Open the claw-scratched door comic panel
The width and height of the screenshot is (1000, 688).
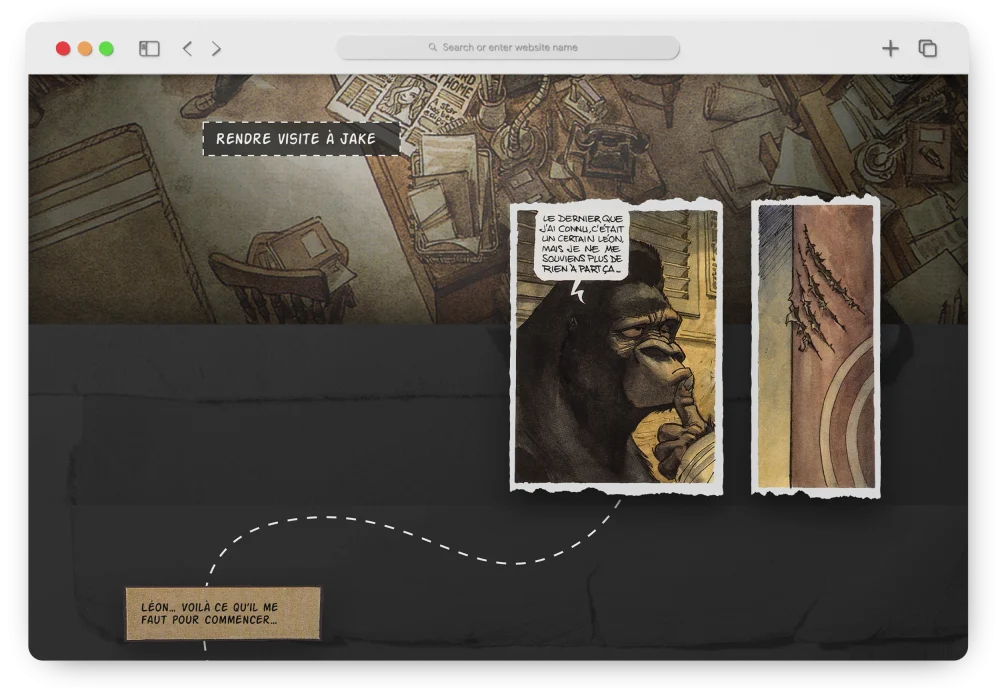point(816,346)
